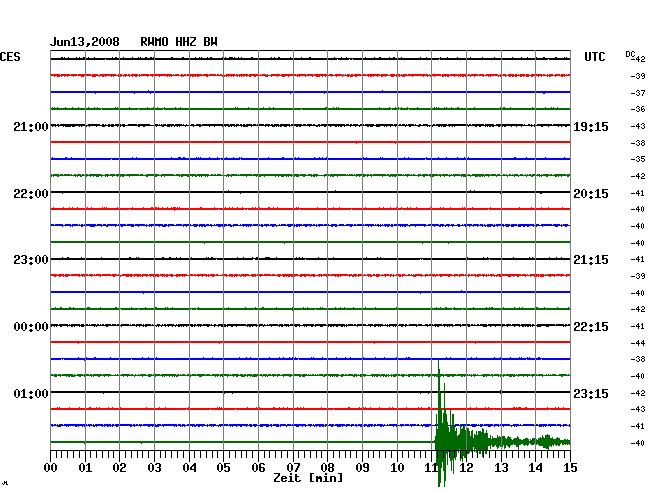Click the DC offset value "-44"

click(638, 343)
